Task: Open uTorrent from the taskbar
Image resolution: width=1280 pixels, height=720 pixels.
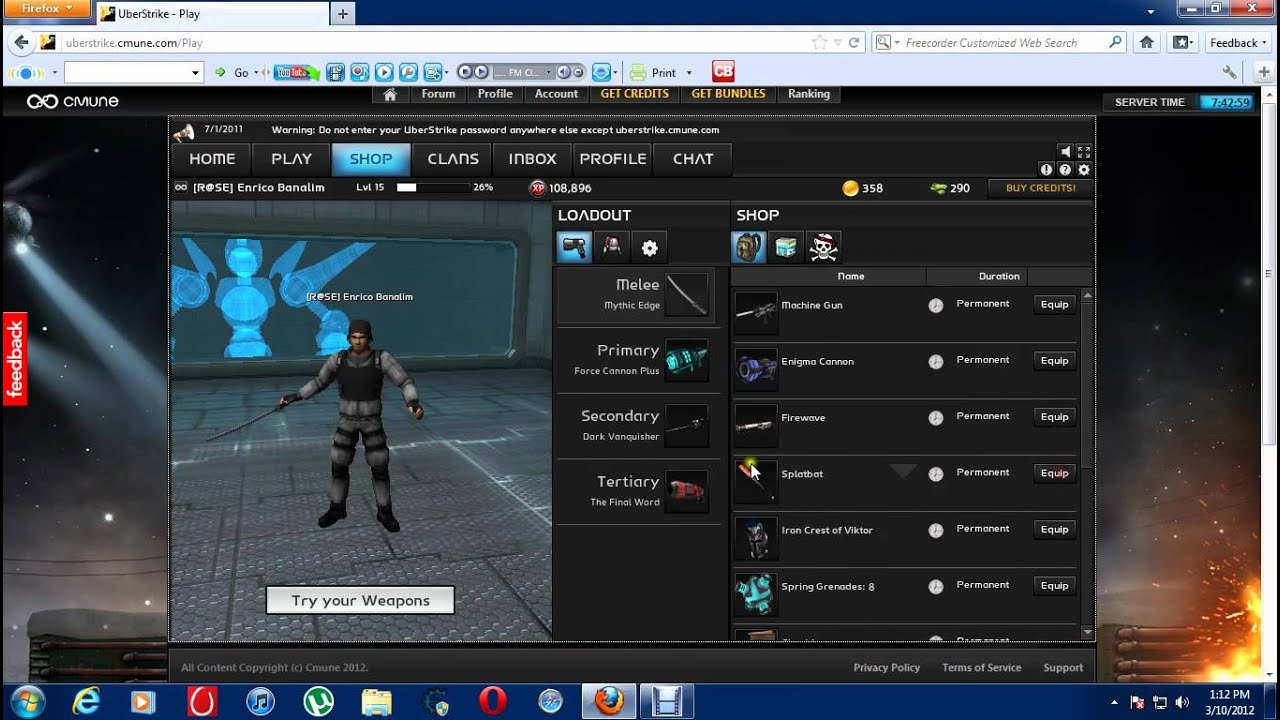Action: [x=319, y=701]
